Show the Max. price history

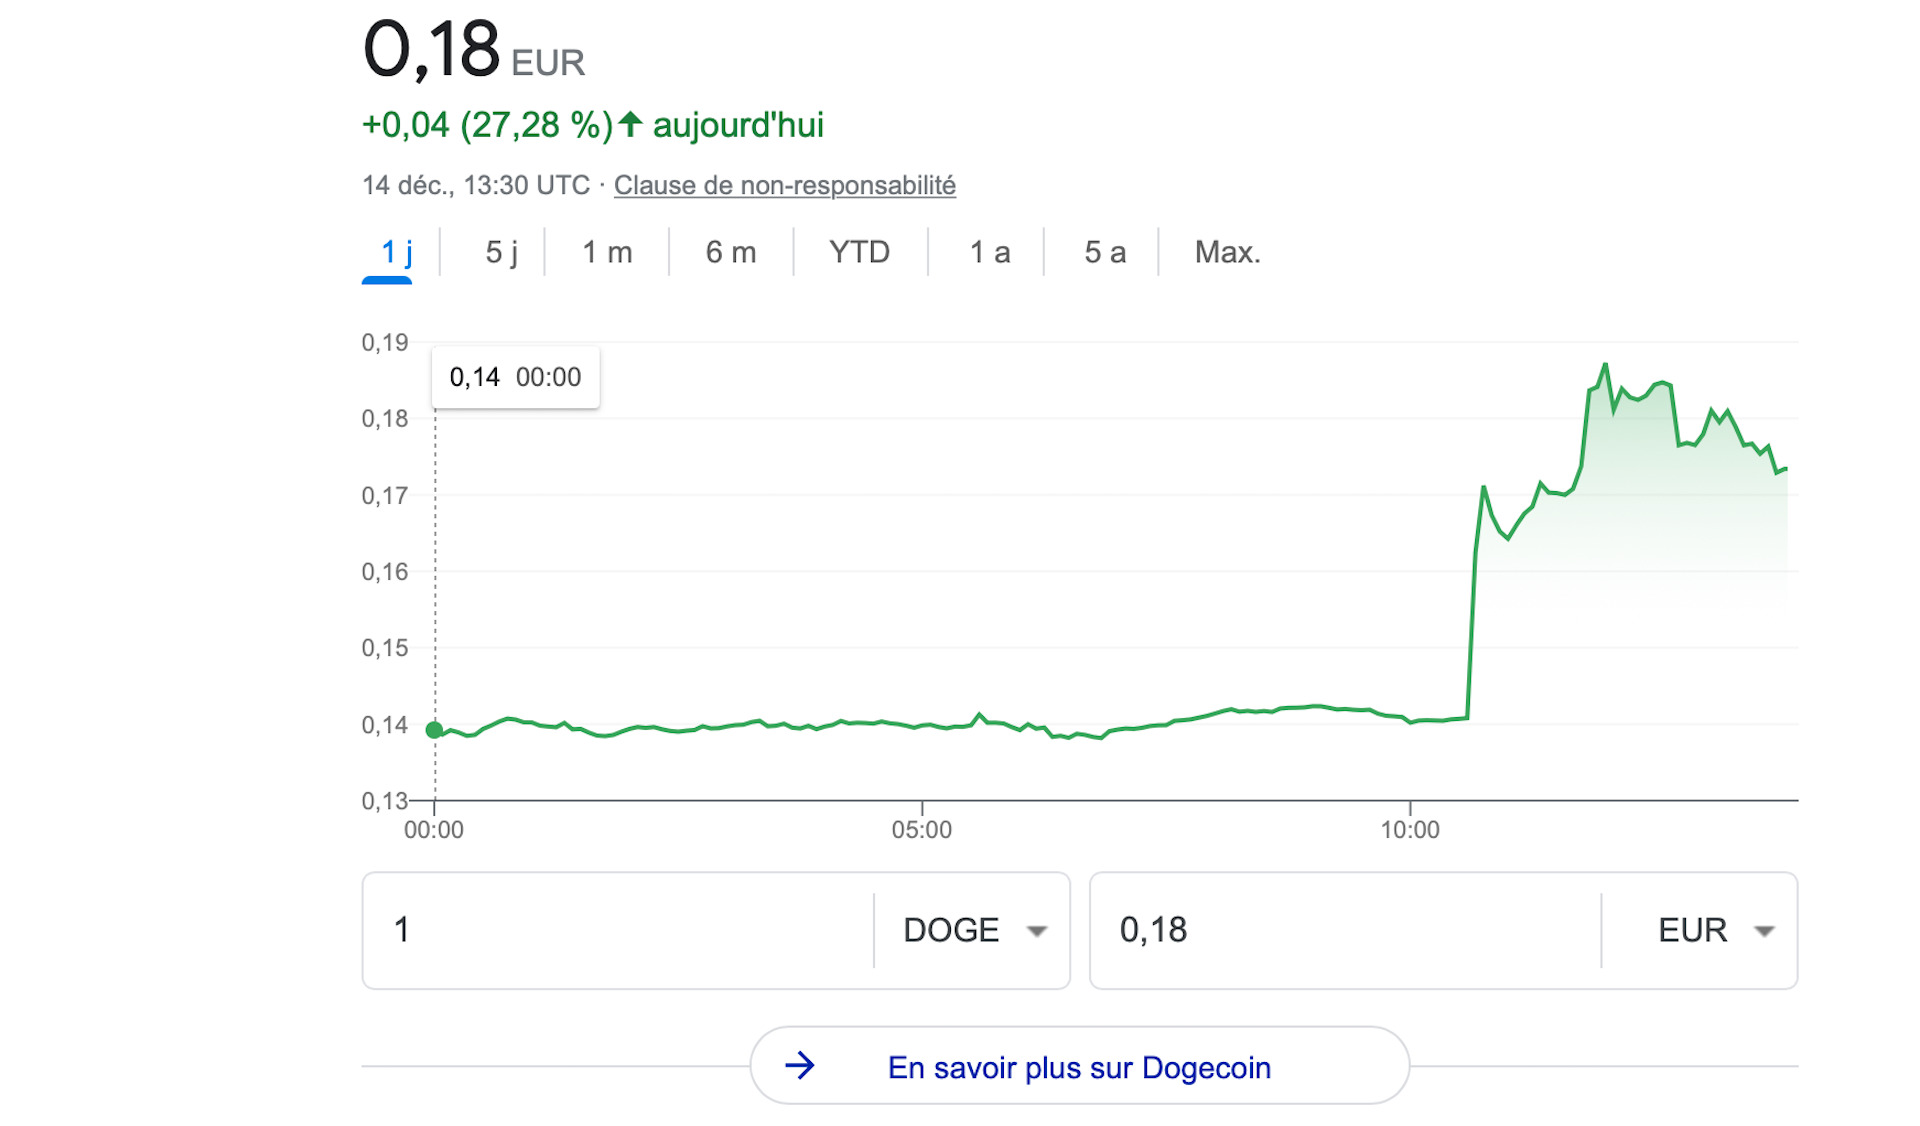1228,252
